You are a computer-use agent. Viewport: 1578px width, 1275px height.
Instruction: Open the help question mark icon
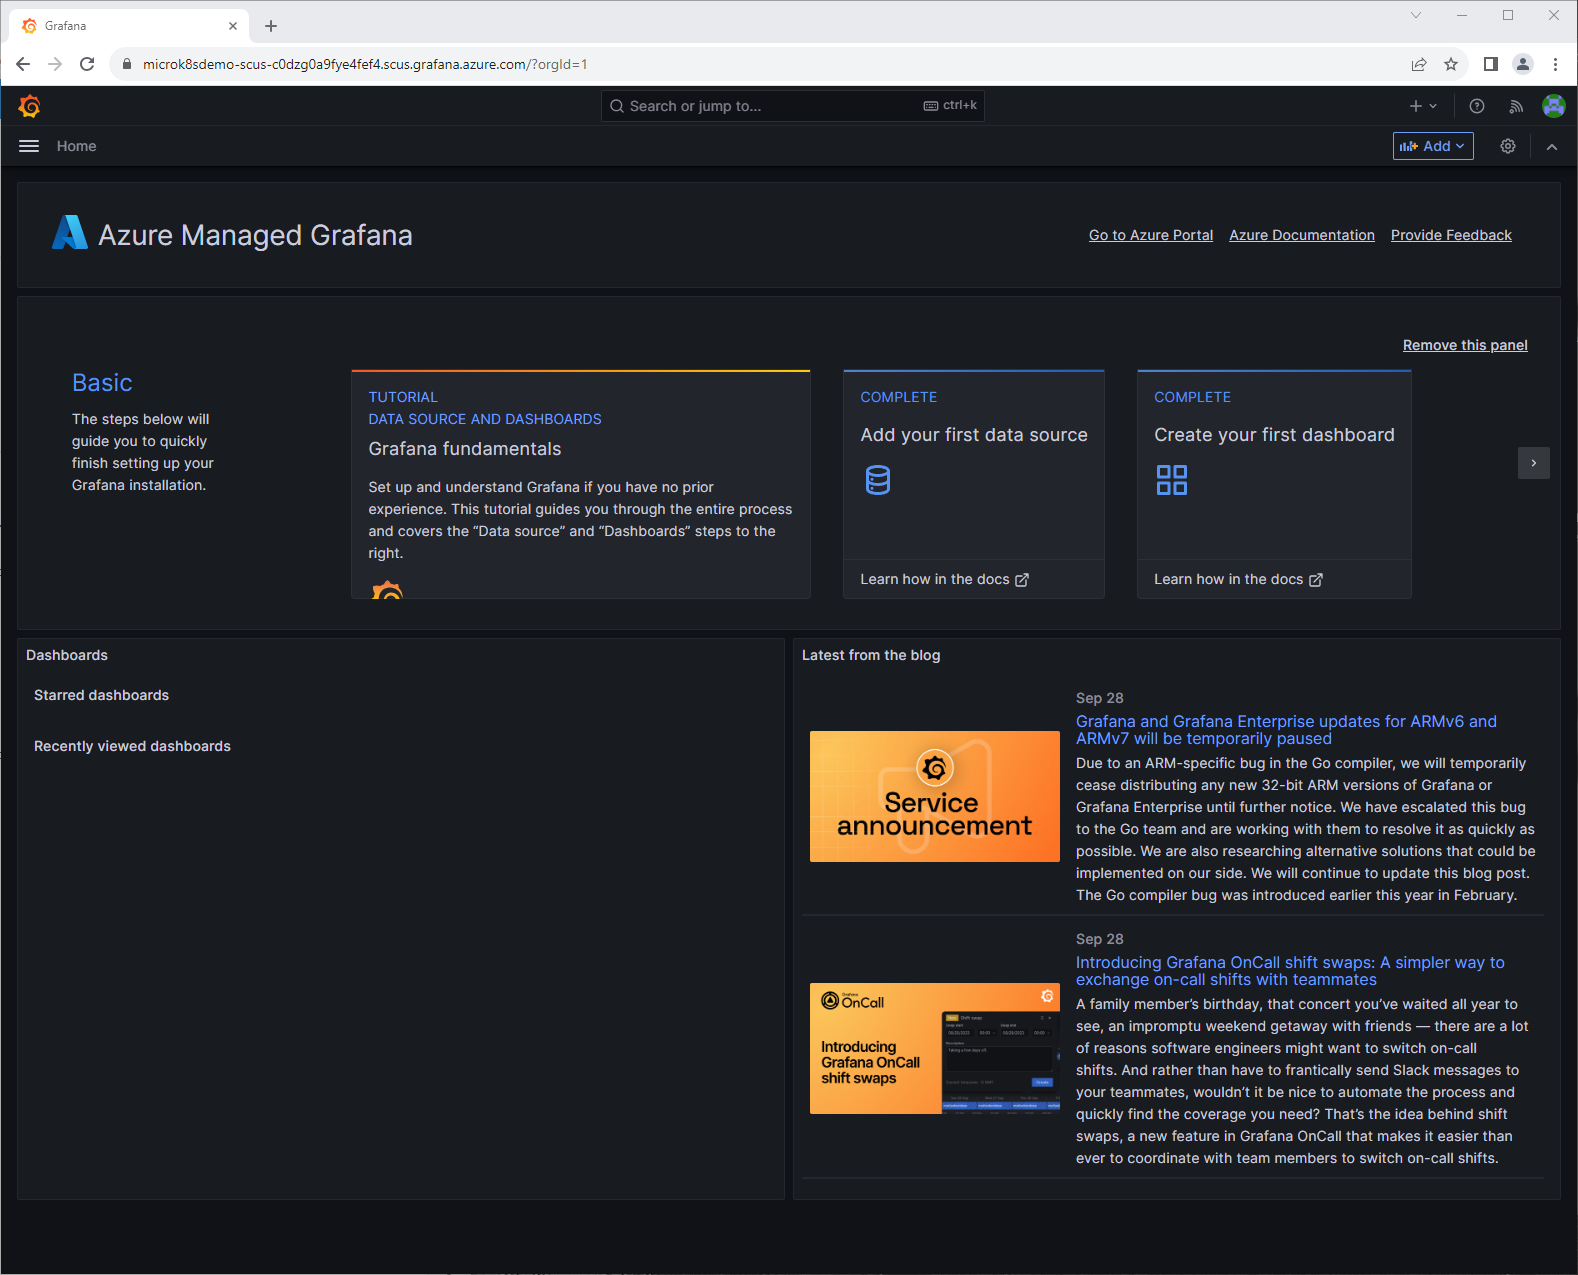[1476, 106]
